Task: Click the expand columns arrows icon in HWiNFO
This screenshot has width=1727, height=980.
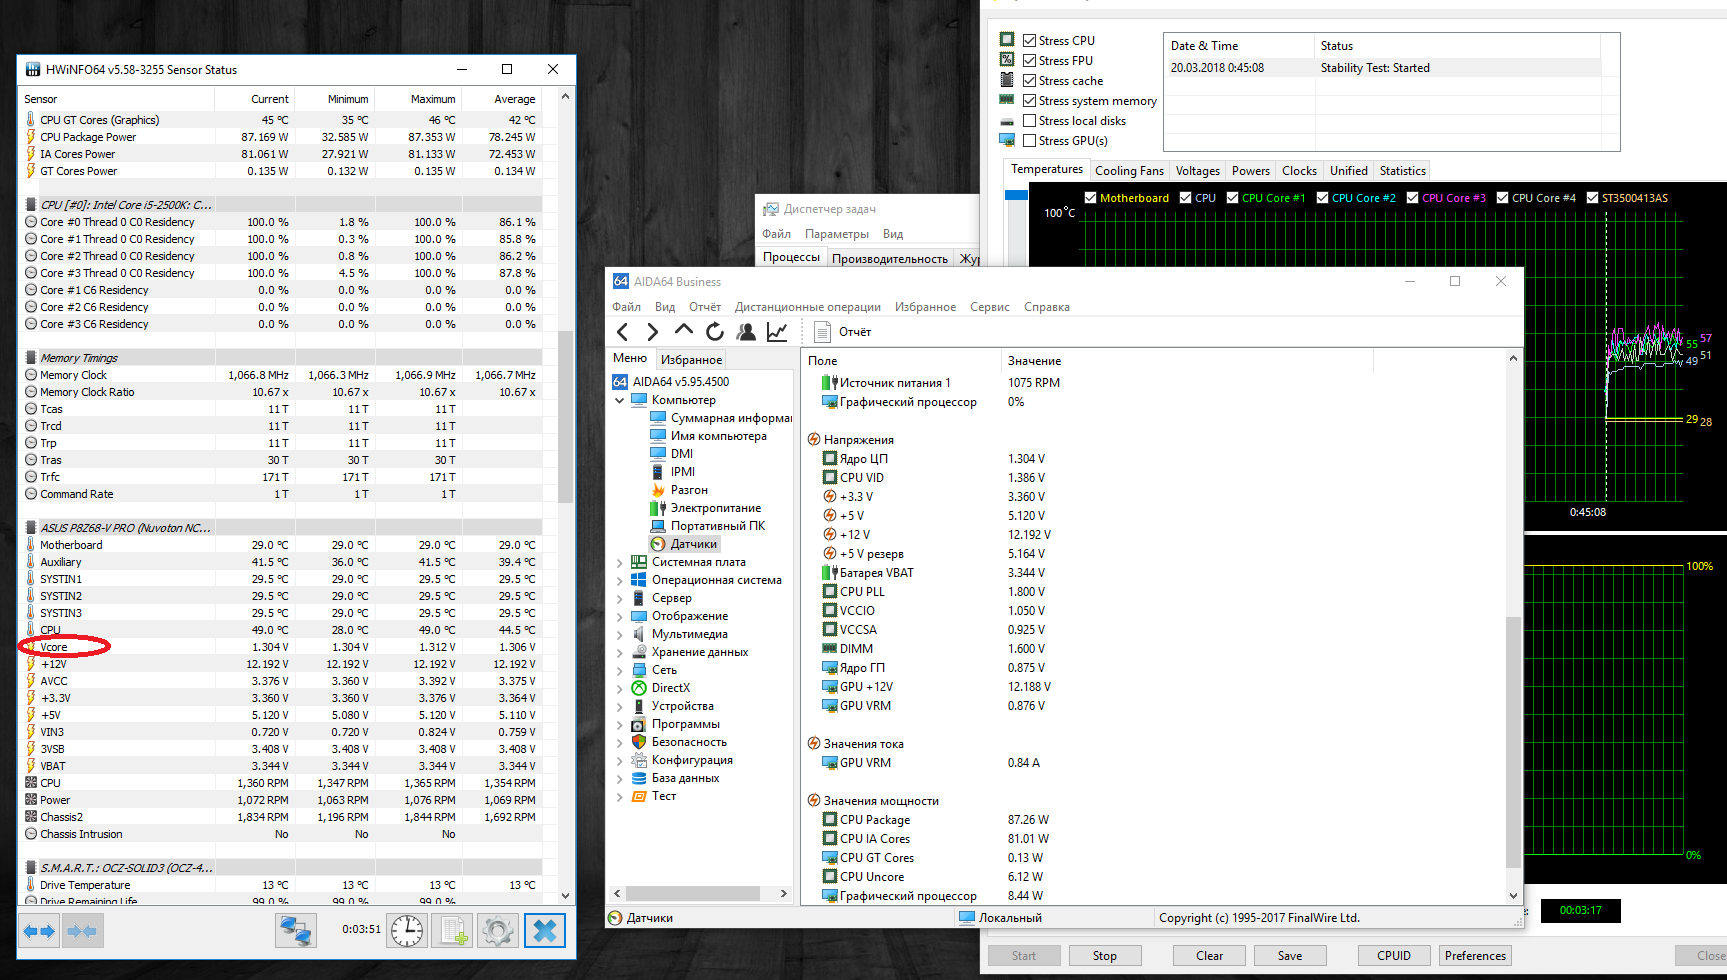Action: [40, 931]
